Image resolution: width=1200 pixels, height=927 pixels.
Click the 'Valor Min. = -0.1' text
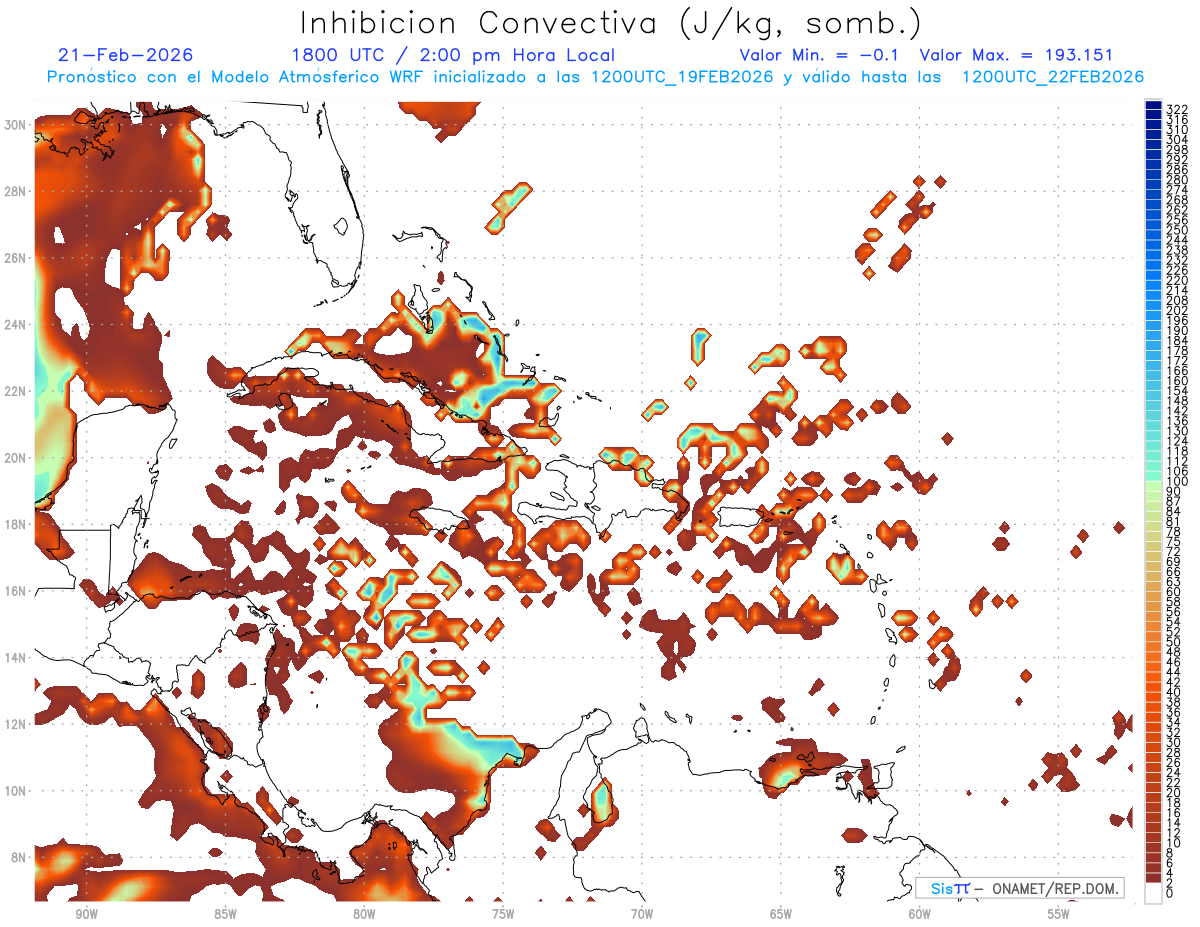[x=820, y=56]
